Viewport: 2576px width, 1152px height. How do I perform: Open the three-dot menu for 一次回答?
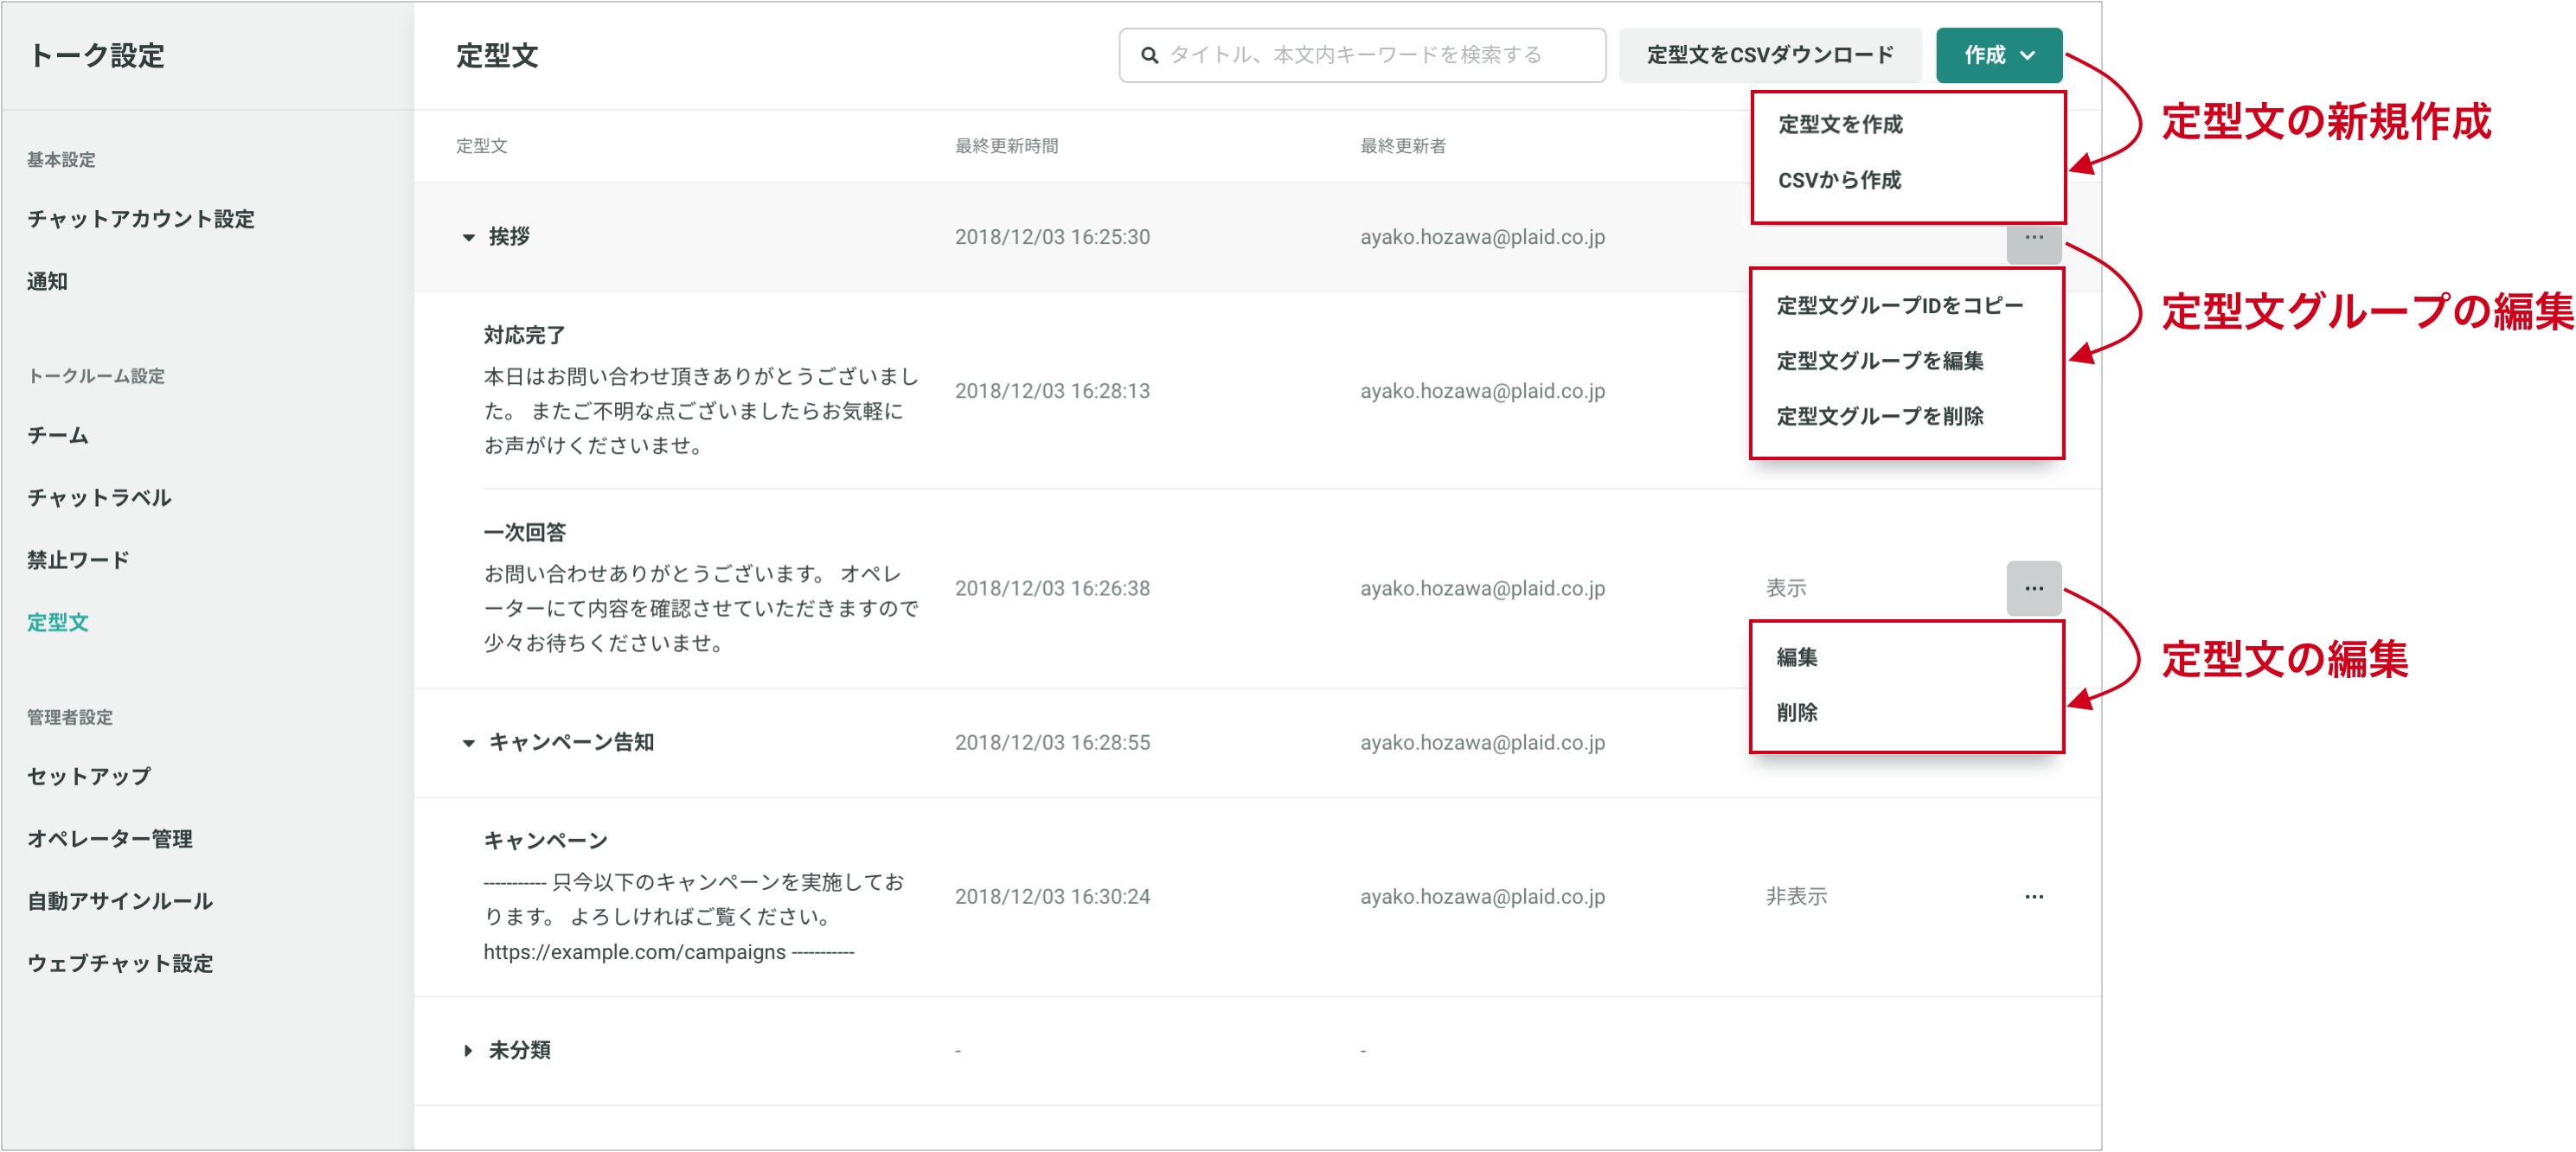2033,588
